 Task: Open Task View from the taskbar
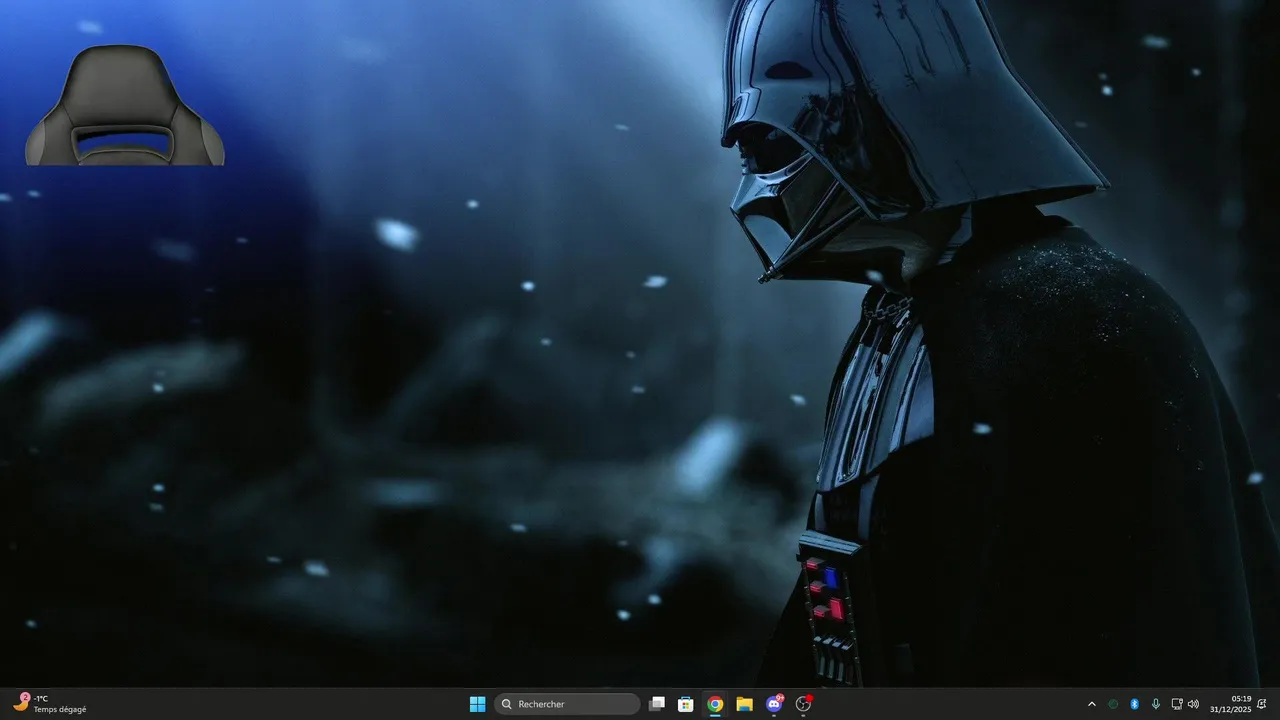pos(657,704)
